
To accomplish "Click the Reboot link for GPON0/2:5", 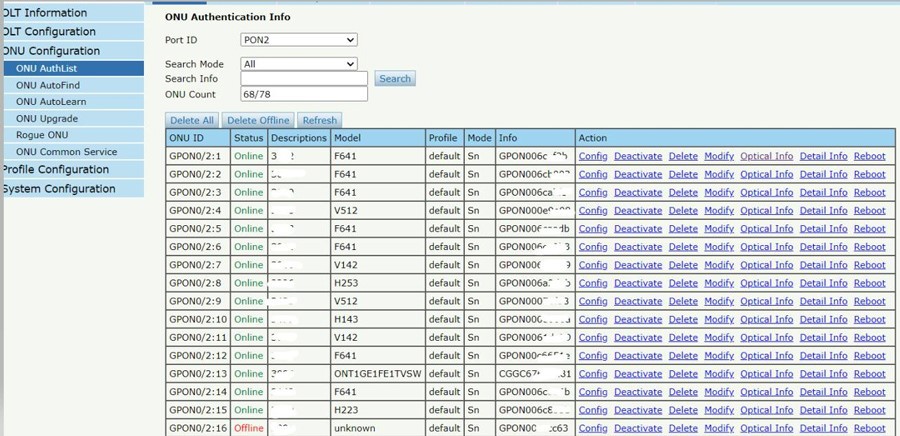I will 870,228.
